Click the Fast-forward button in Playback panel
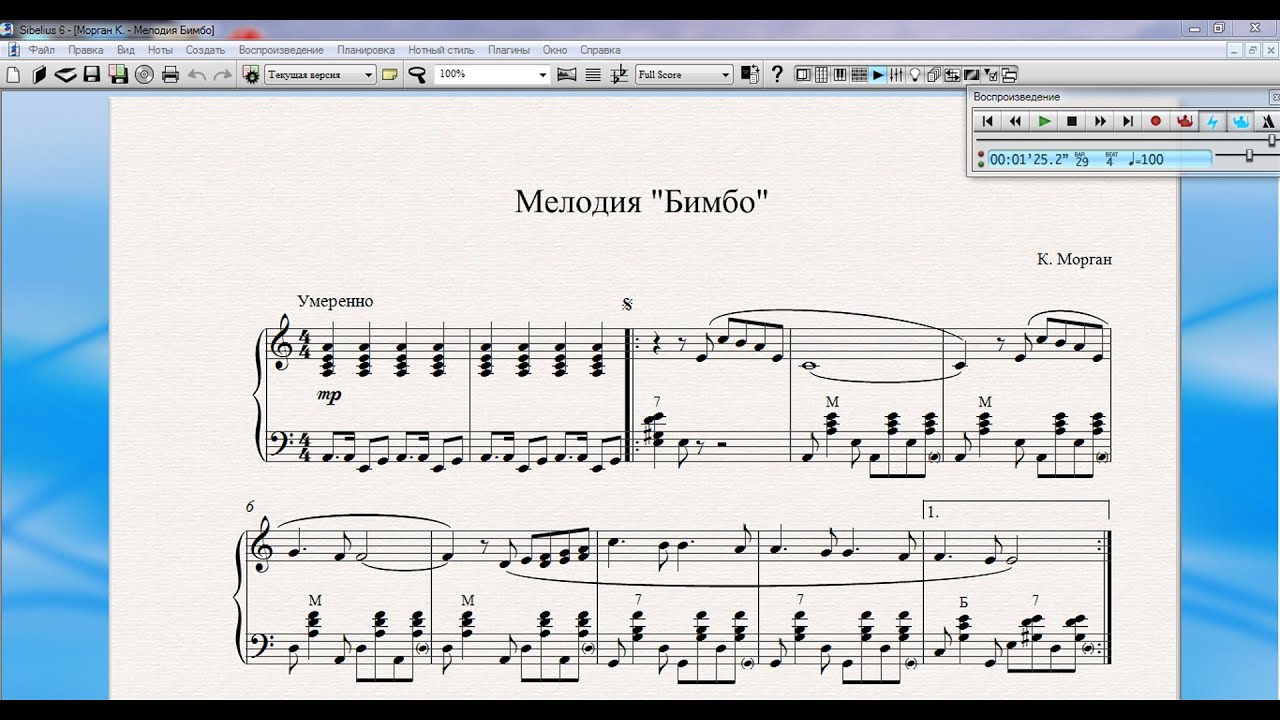This screenshot has height=720, width=1280. 1100,121
